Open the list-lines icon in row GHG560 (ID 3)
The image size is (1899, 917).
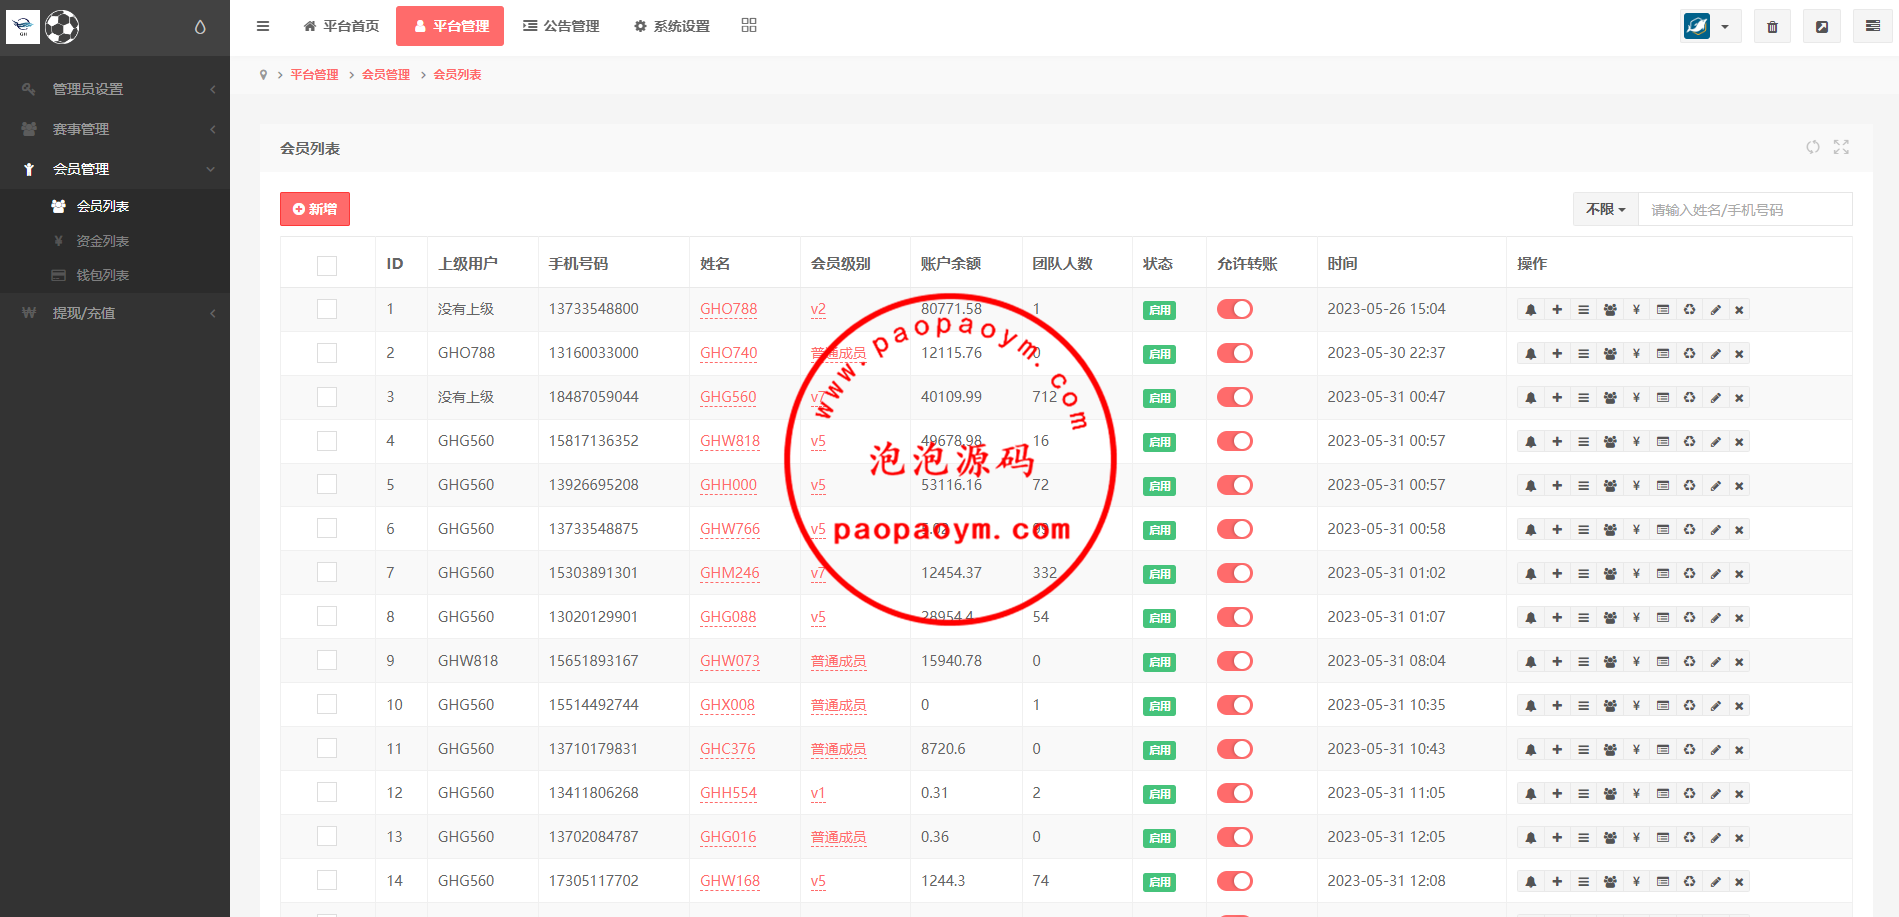point(1583,398)
